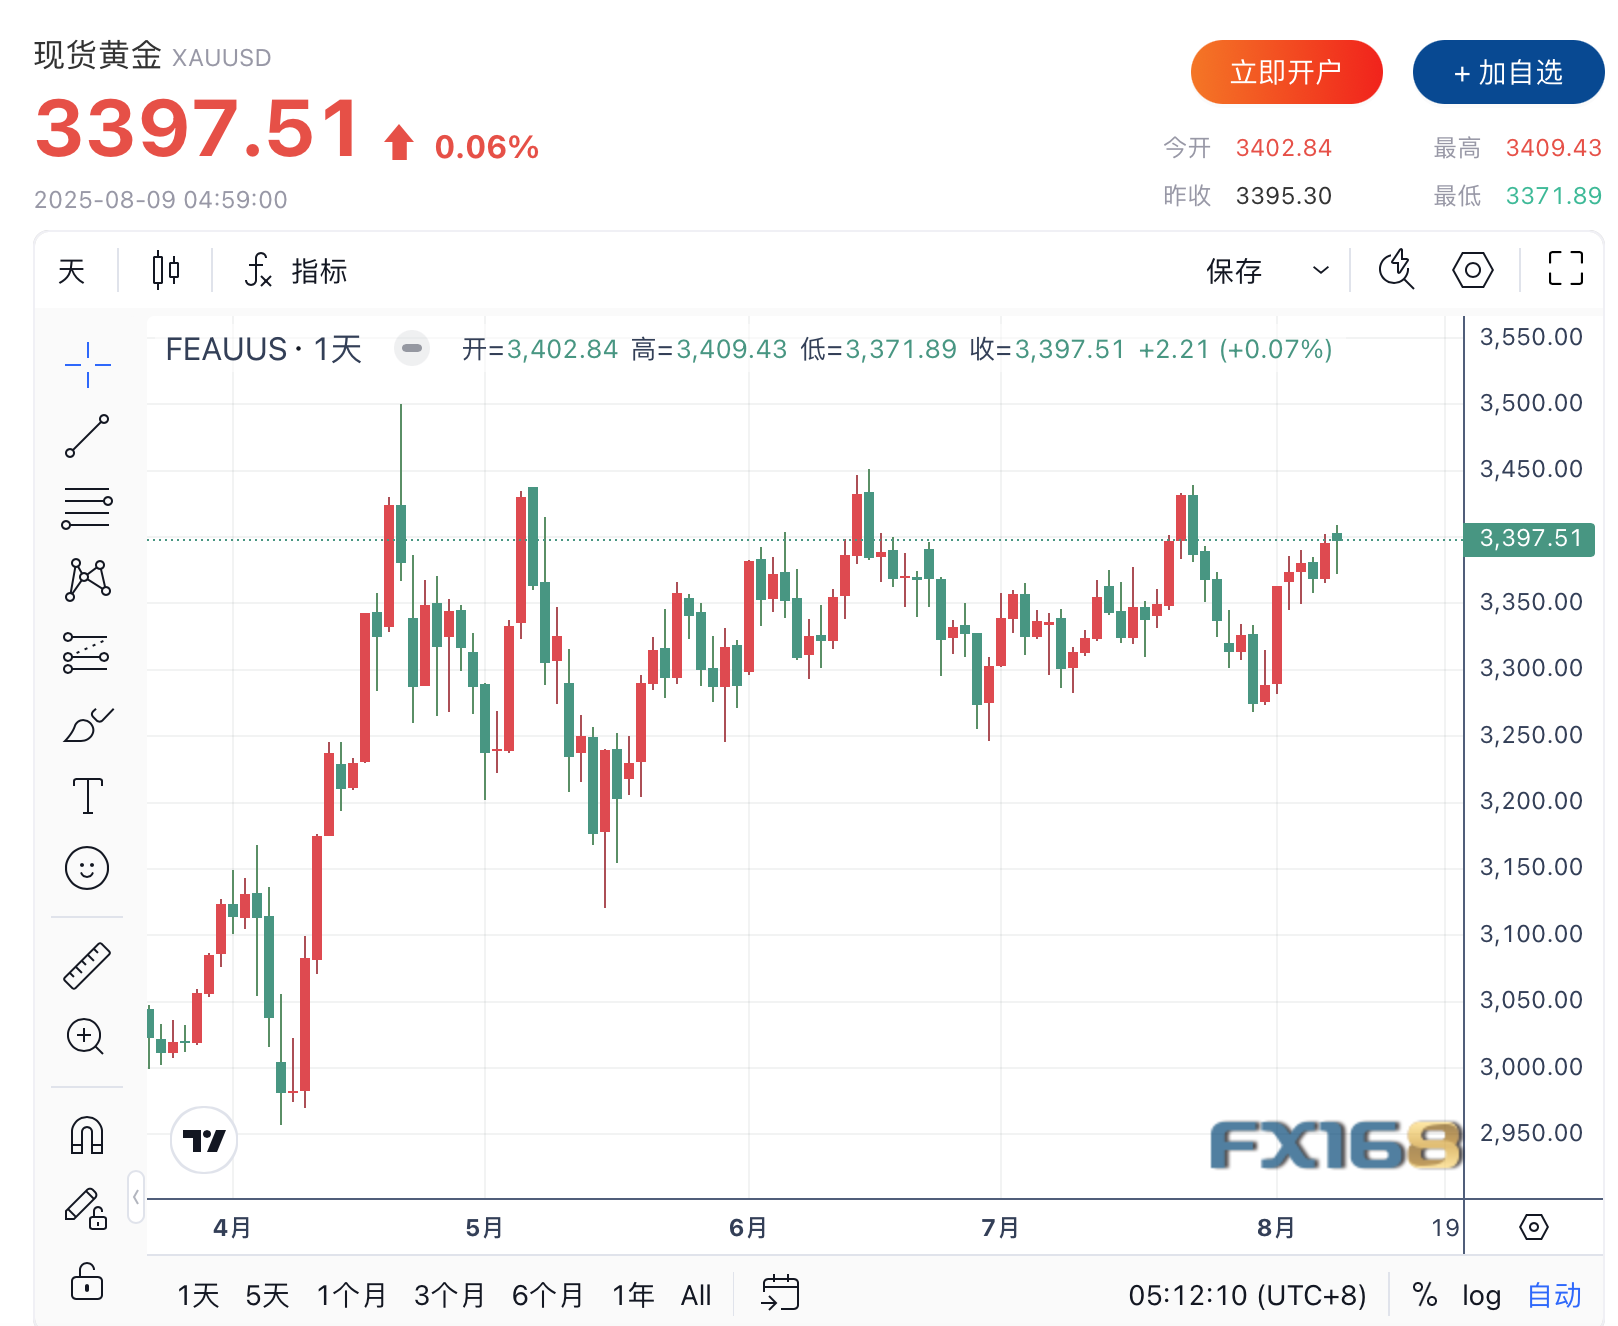Enter fullscreen chart mode
The height and width of the screenshot is (1326, 1618).
click(1565, 269)
